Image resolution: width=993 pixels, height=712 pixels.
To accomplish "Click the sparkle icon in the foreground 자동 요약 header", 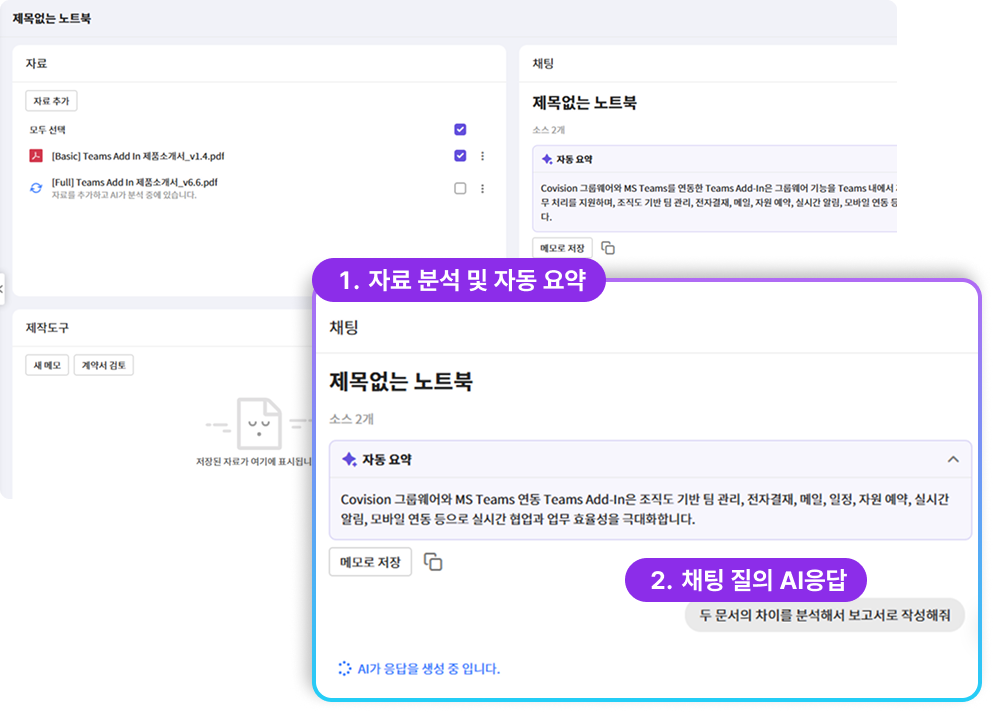I will click(349, 460).
